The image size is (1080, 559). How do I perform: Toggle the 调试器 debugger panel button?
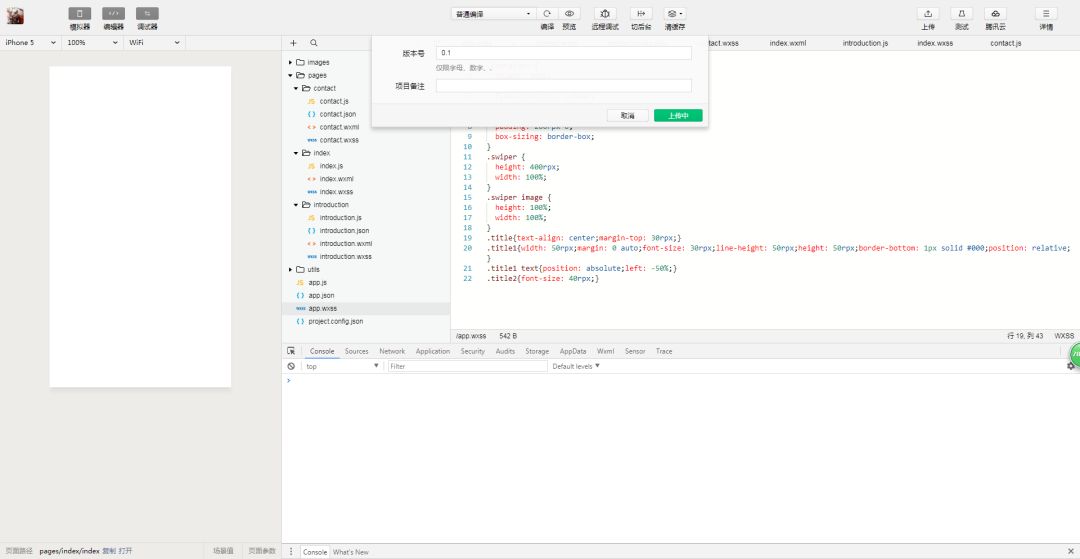point(147,14)
